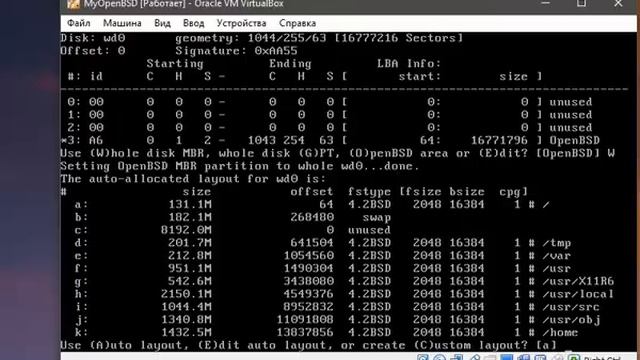Click partition row '0: 00' label

(x=85, y=102)
